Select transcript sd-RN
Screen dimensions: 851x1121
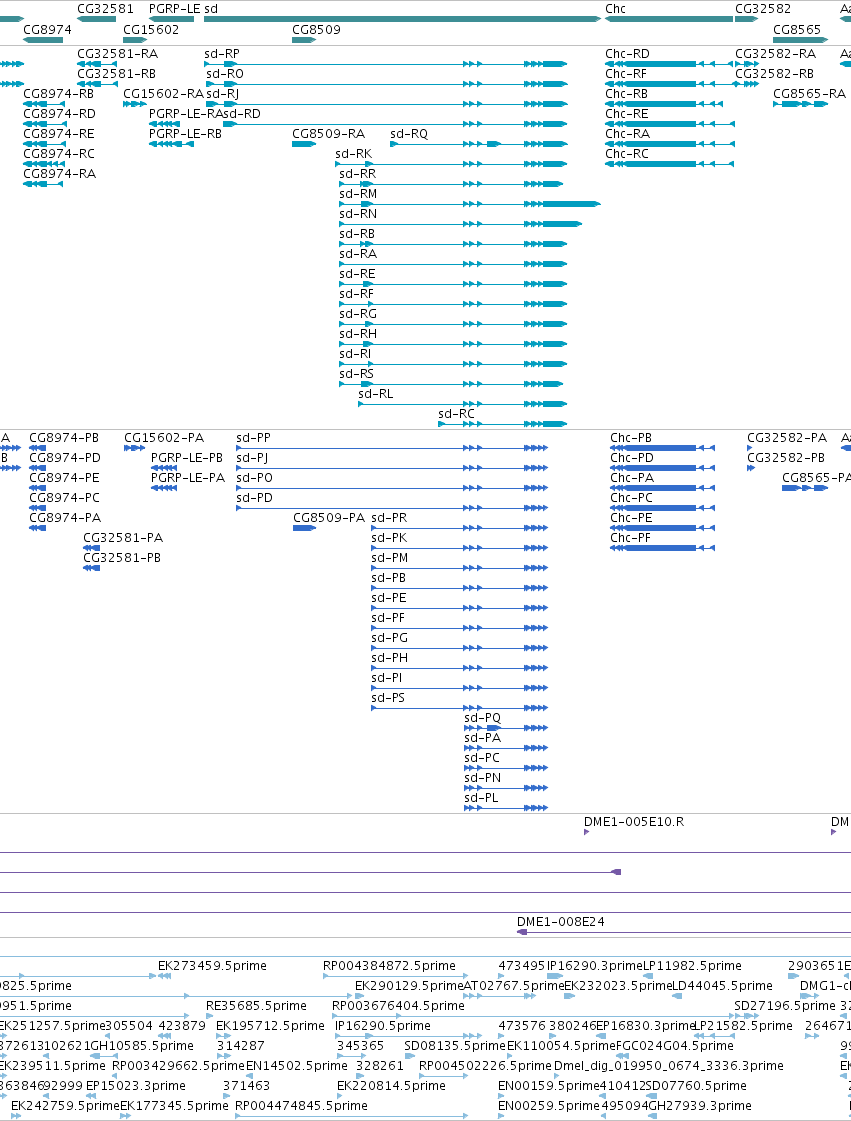click(x=461, y=224)
